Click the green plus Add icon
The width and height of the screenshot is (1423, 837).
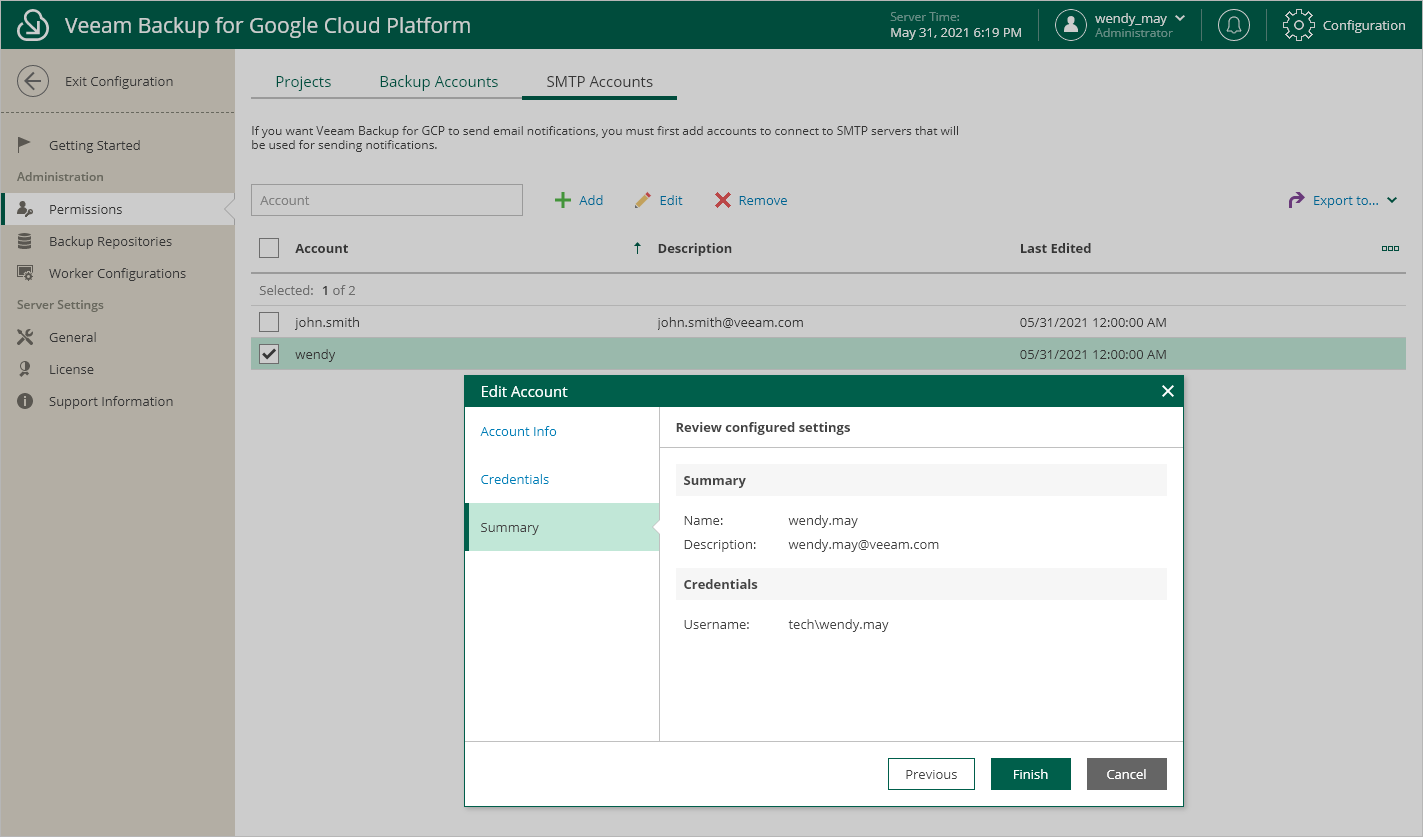coord(563,200)
